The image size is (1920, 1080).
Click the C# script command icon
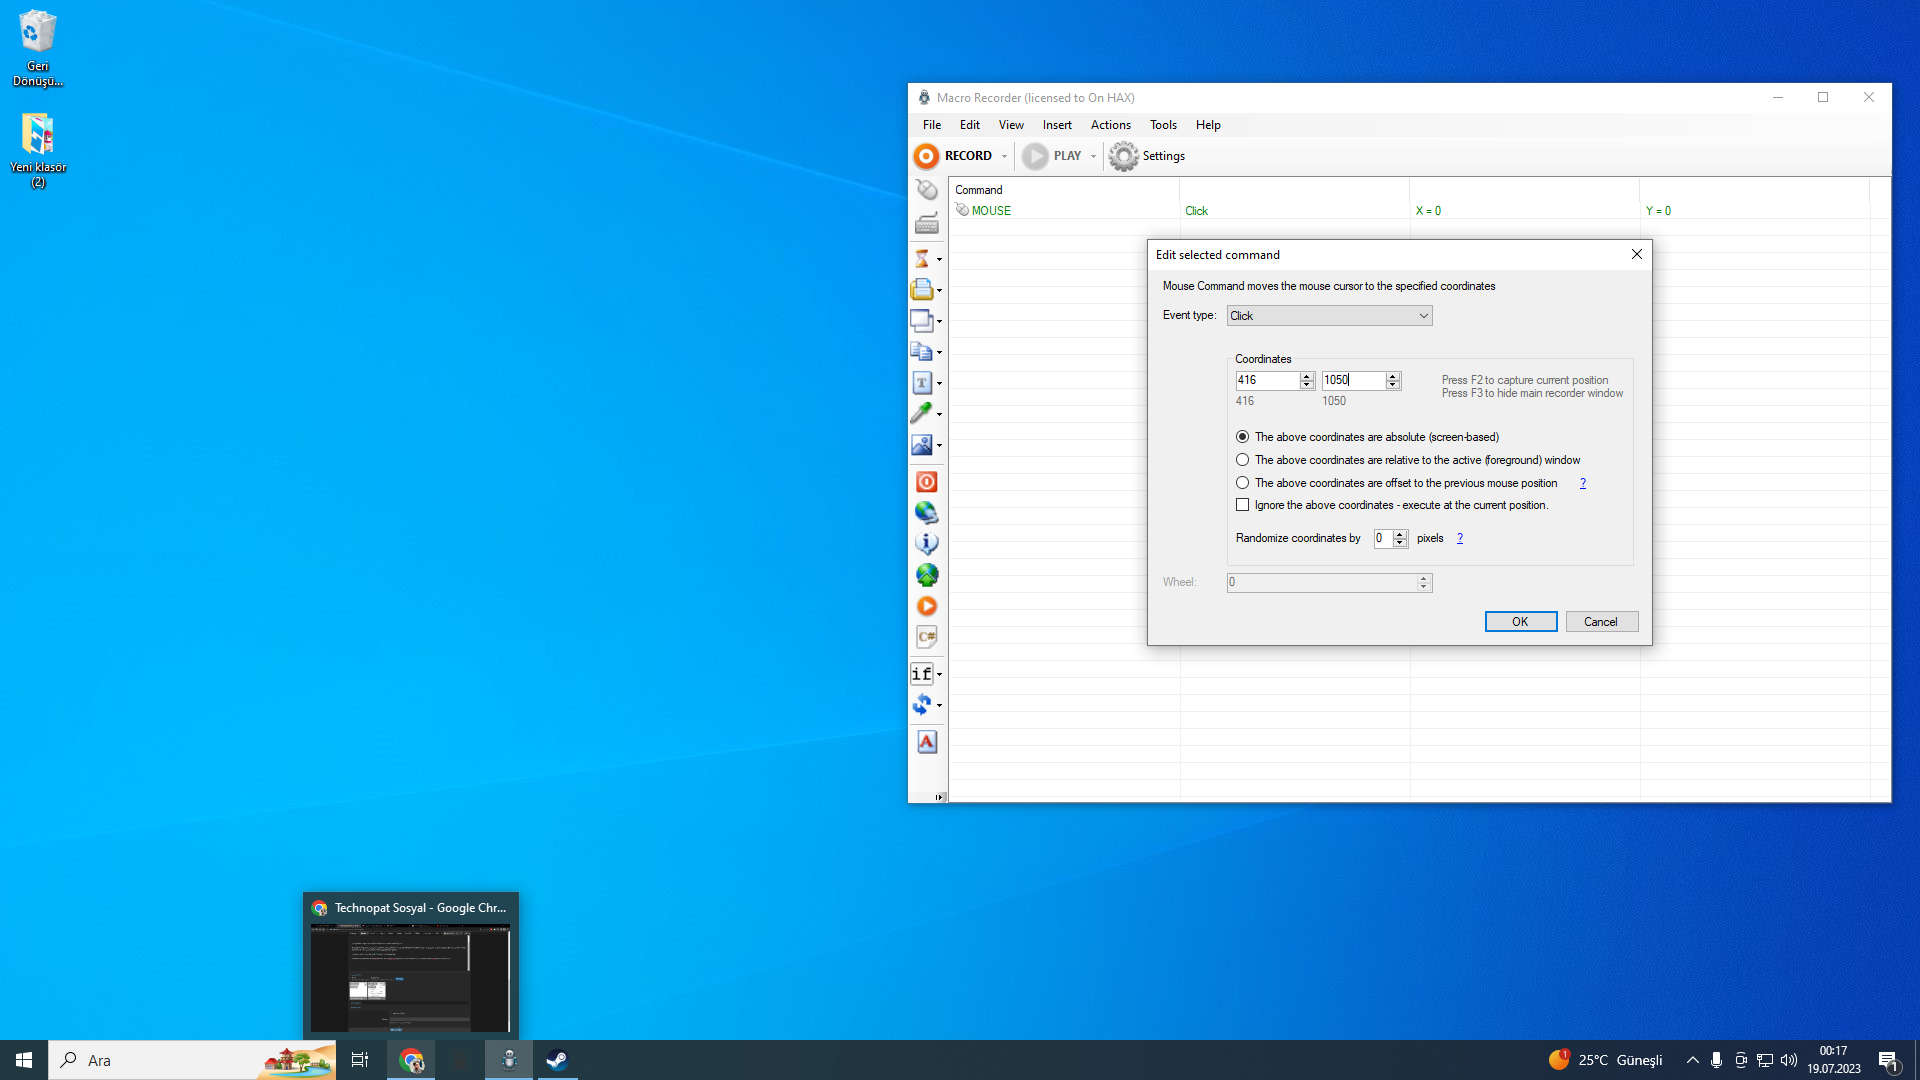pos(926,637)
